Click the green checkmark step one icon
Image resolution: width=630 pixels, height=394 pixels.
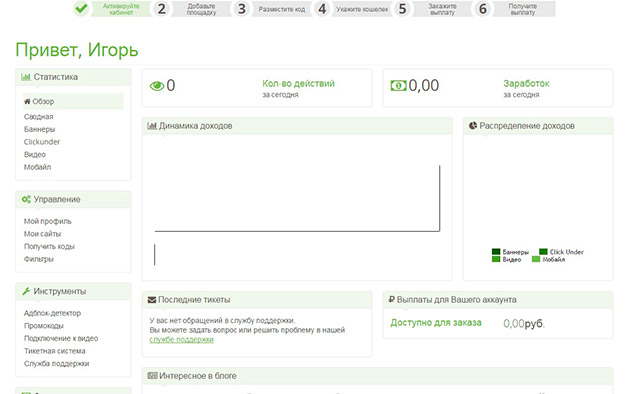[81, 8]
